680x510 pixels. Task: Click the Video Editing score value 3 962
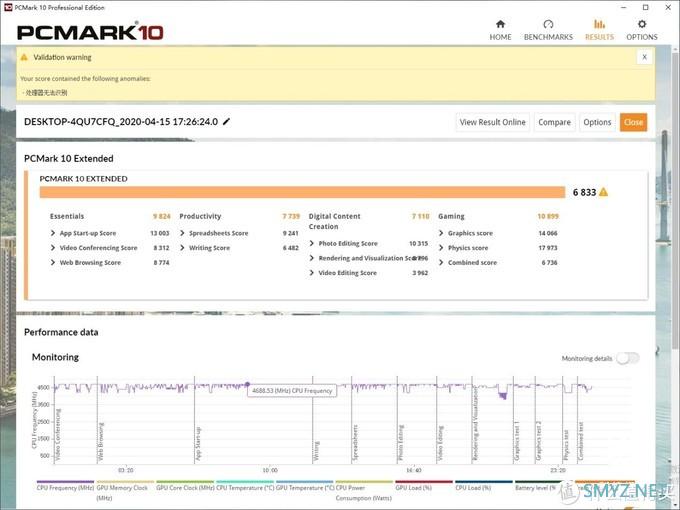pyautogui.click(x=420, y=273)
